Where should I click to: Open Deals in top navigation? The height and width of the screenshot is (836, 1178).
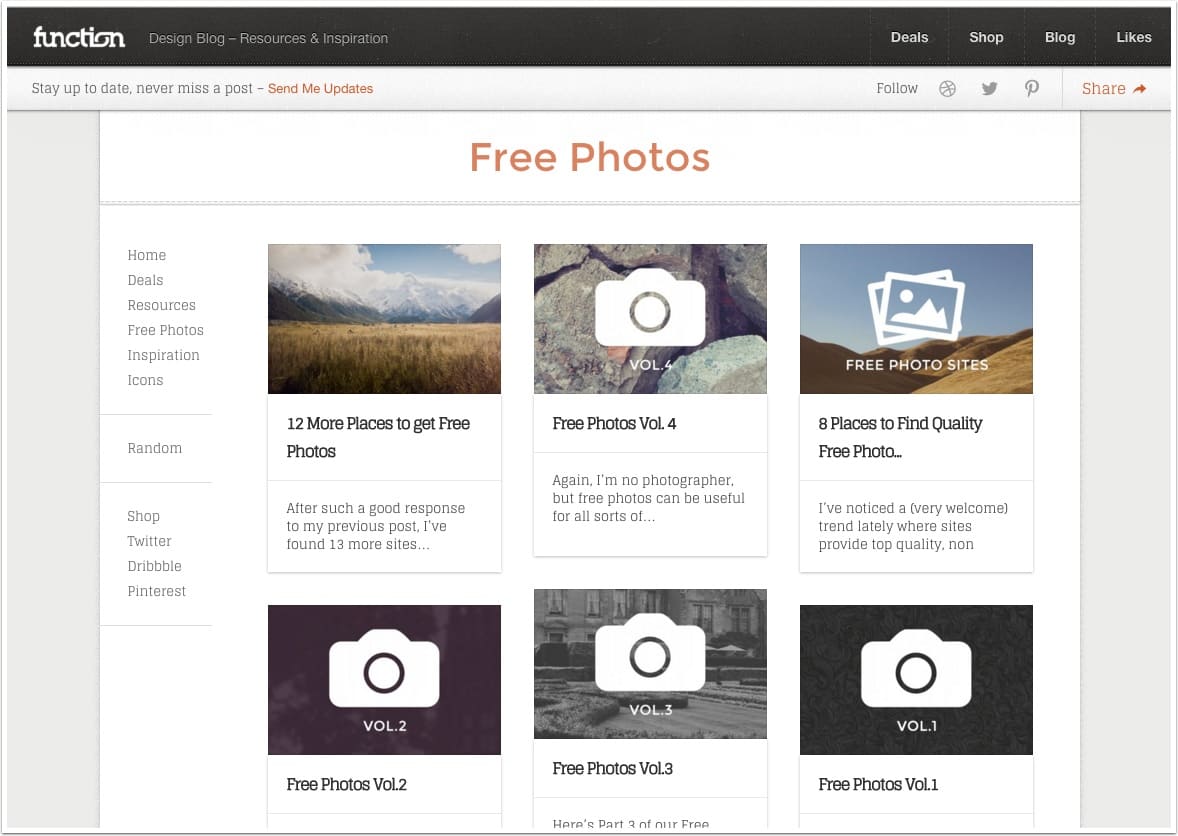[909, 38]
